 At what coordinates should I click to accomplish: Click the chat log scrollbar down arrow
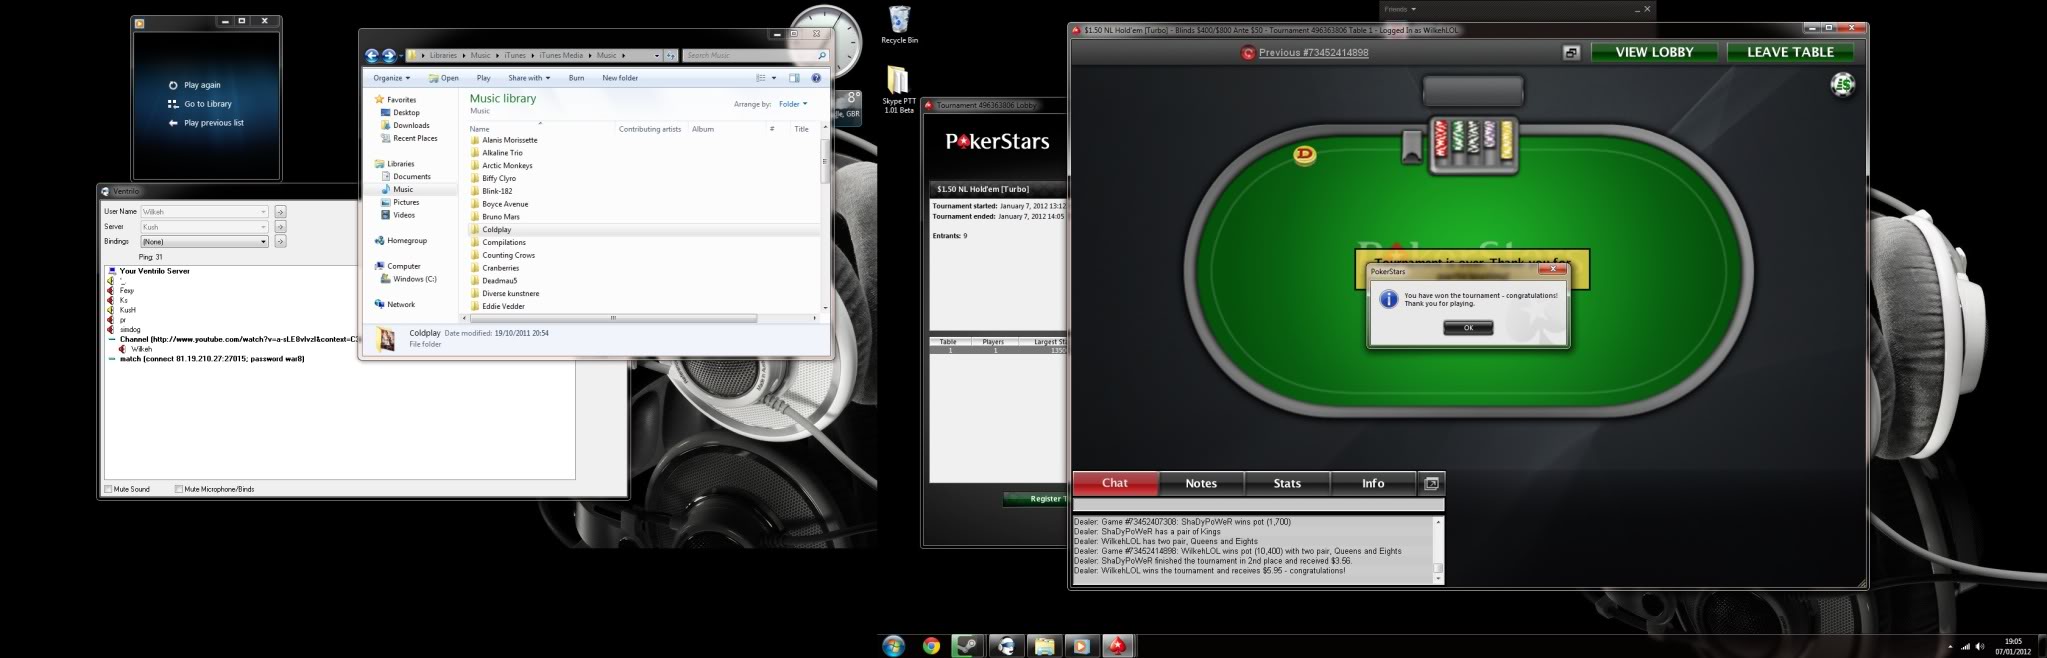tap(1438, 578)
